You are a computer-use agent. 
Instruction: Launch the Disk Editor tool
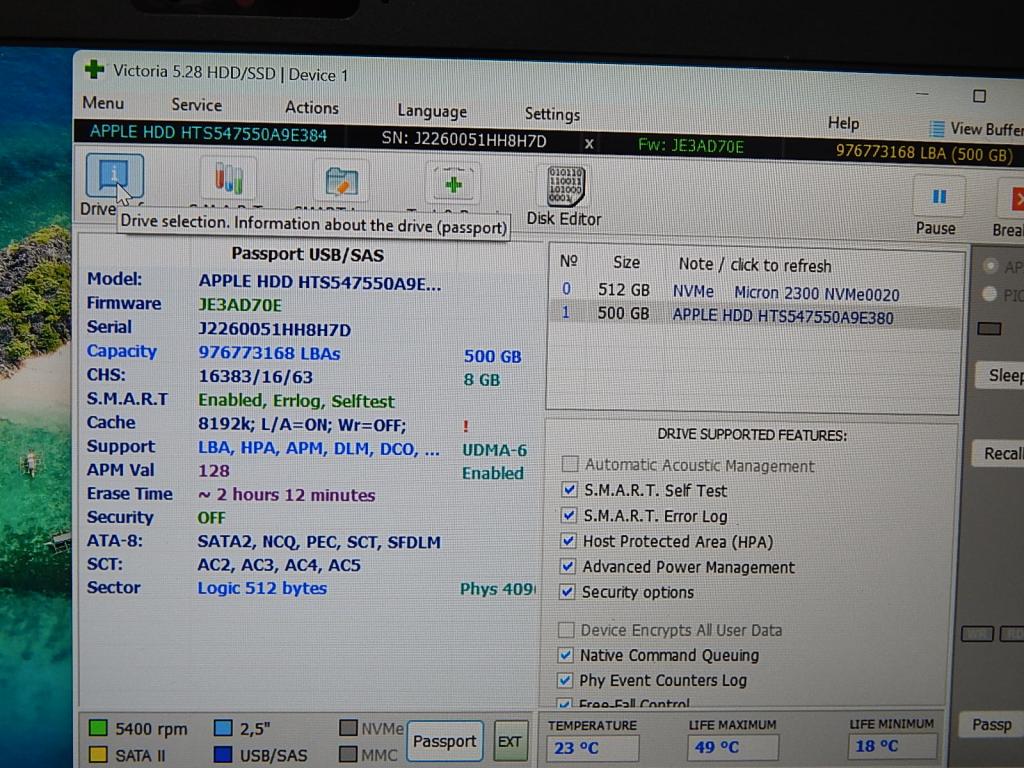pyautogui.click(x=564, y=188)
